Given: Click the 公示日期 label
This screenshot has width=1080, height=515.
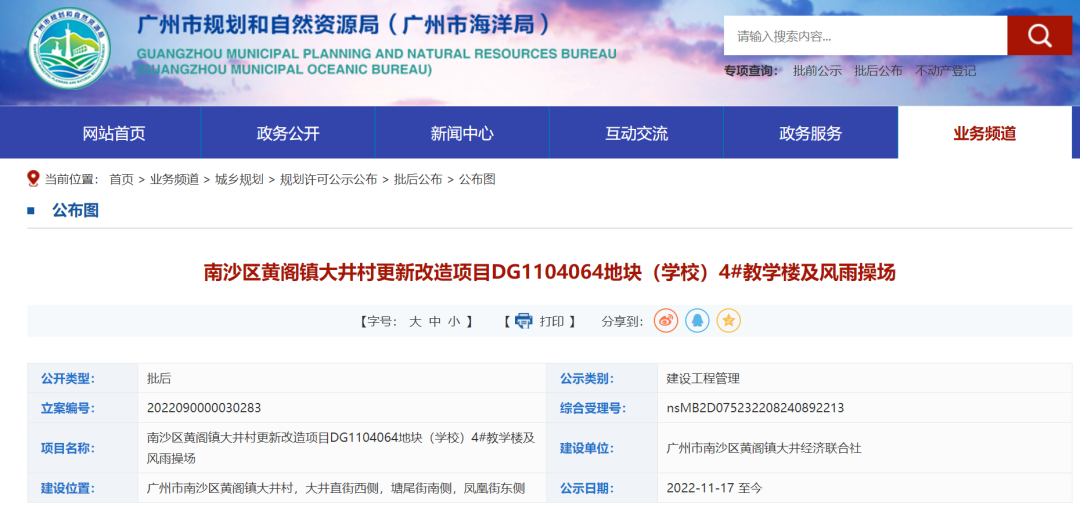Looking at the screenshot, I should coord(587,489).
